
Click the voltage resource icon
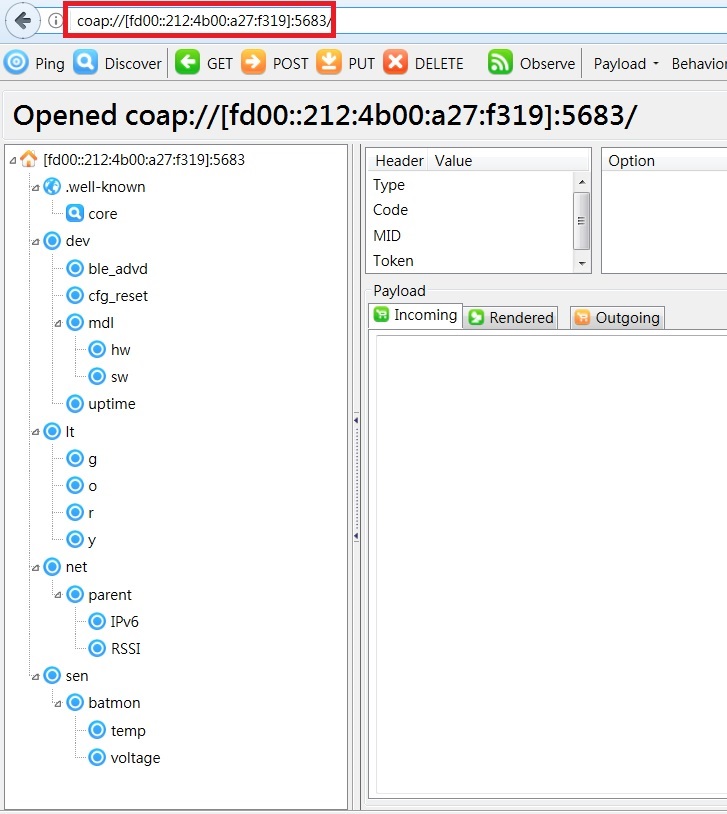point(97,757)
